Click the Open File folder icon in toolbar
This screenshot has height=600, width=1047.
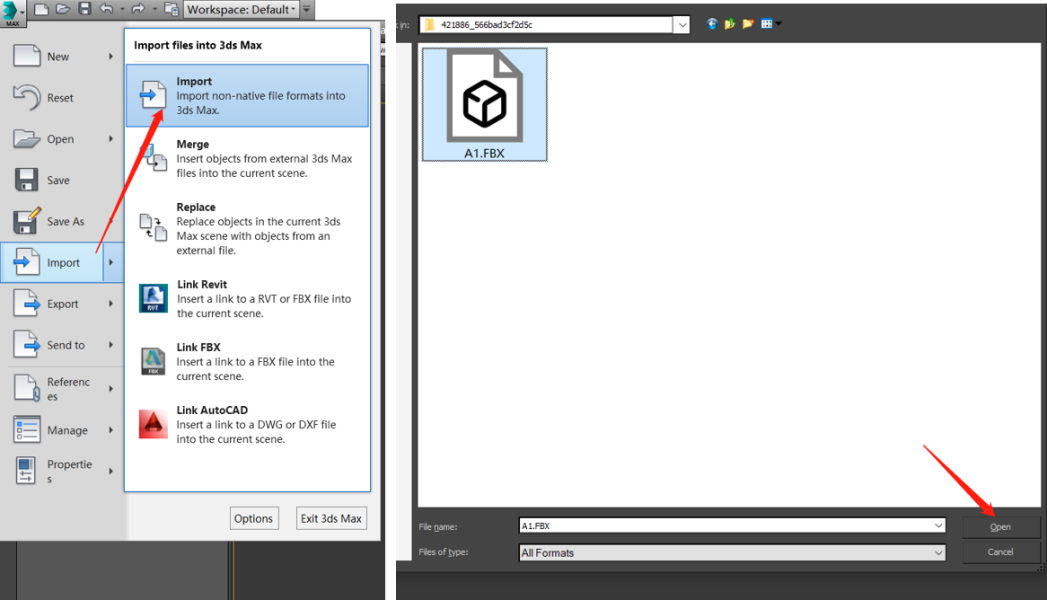(x=63, y=9)
